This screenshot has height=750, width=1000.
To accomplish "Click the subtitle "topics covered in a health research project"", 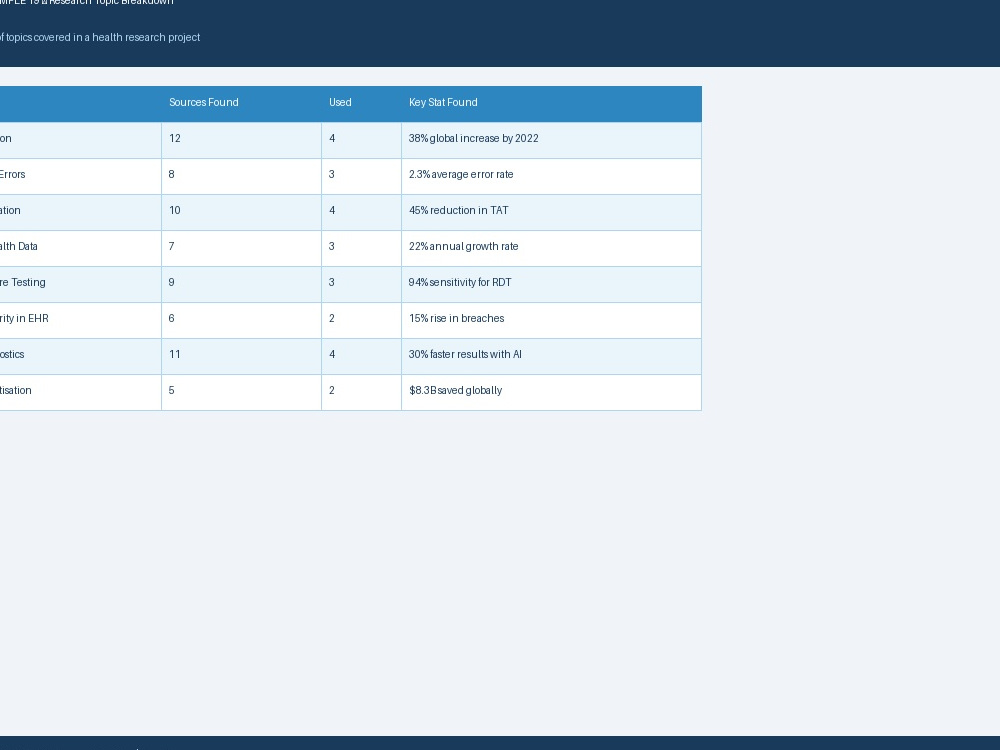I will point(103,38).
